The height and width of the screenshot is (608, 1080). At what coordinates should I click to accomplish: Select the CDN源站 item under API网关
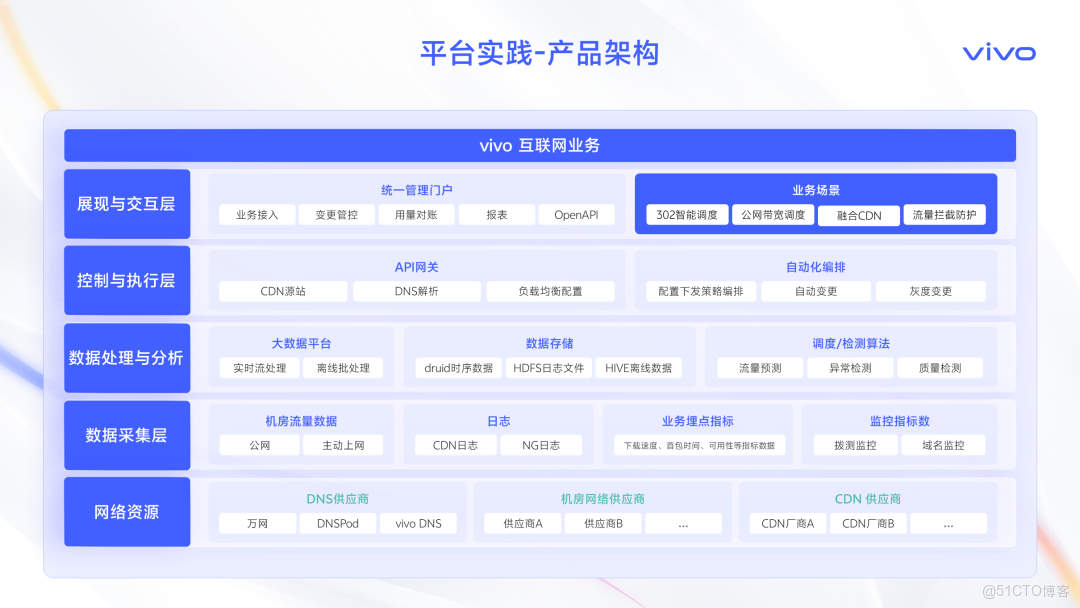[282, 291]
